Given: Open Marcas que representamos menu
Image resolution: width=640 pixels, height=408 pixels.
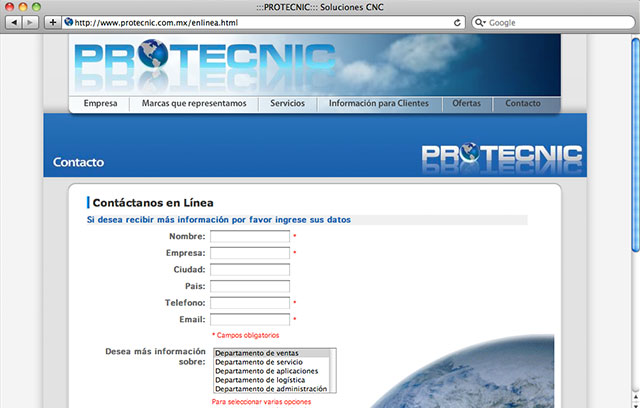Looking at the screenshot, I should [x=194, y=104].
